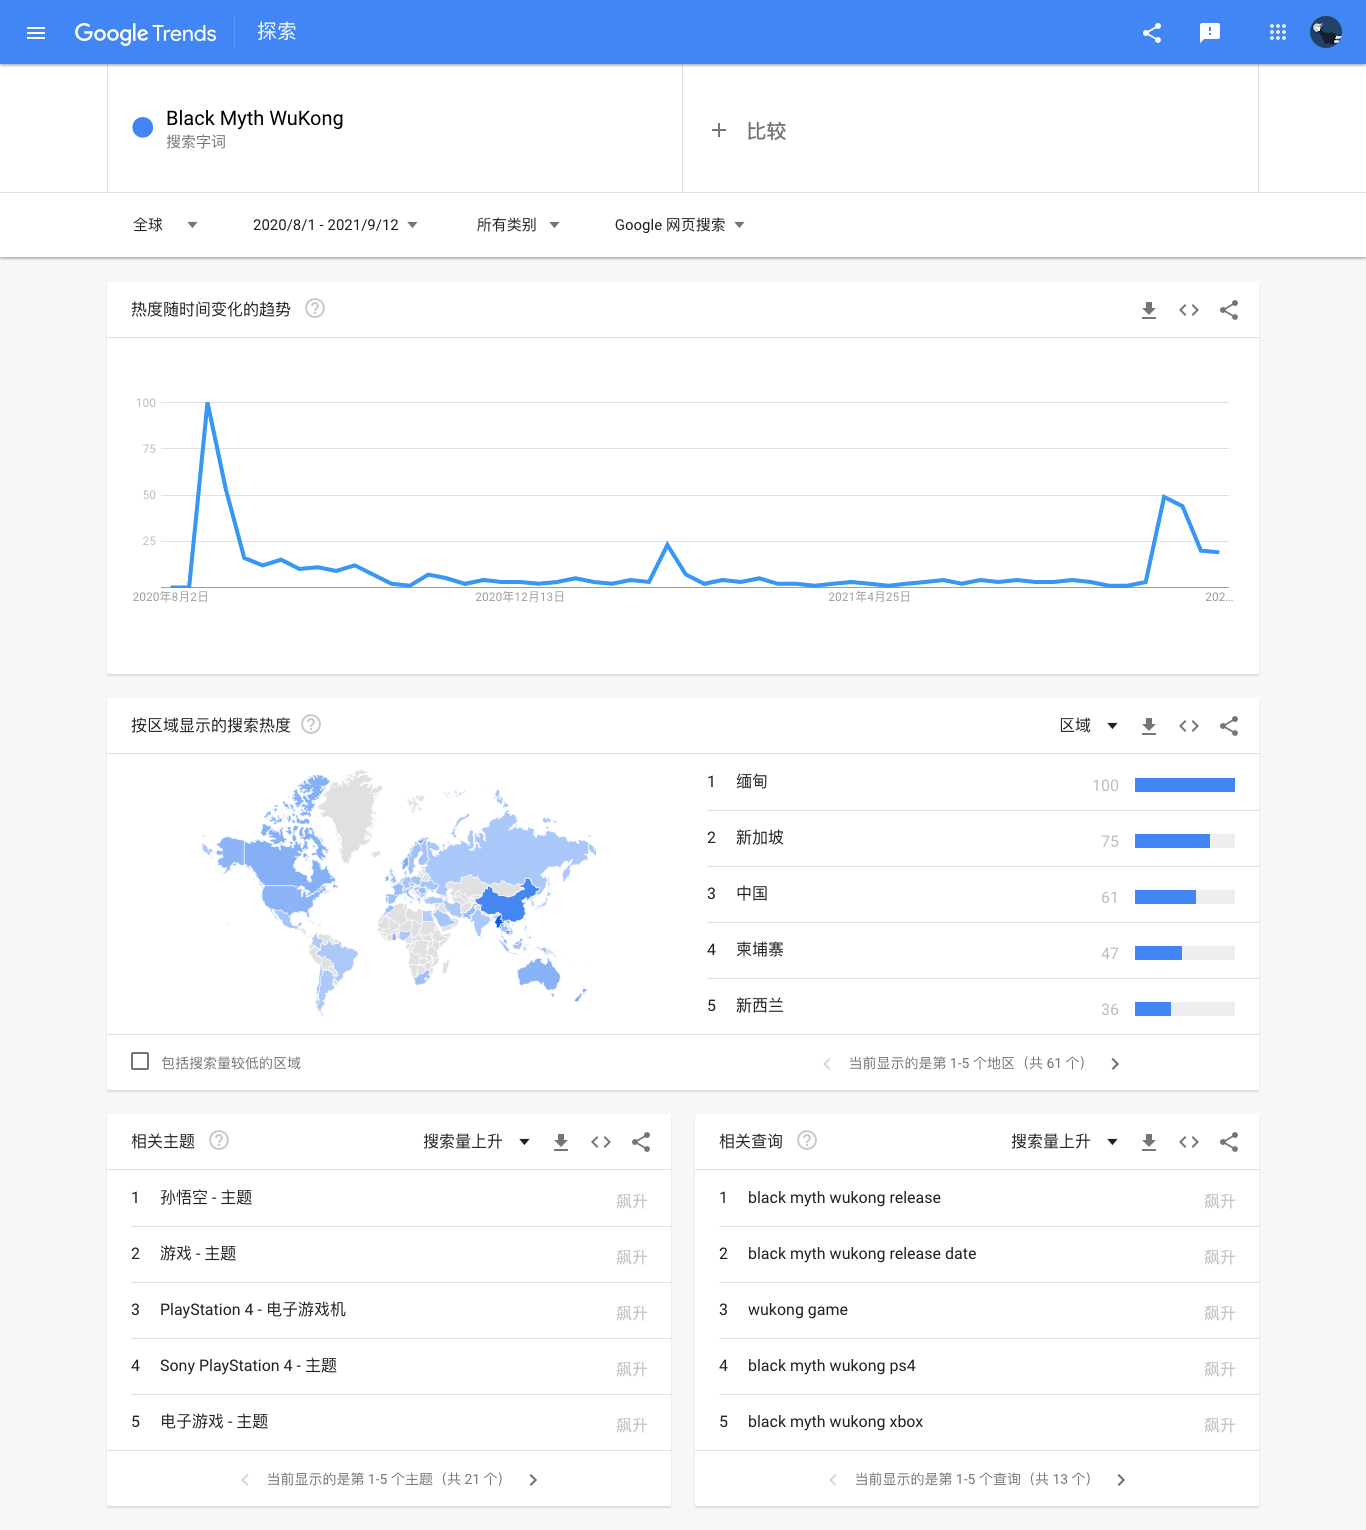
Task: Open help for 相关查询
Action: click(x=807, y=1140)
